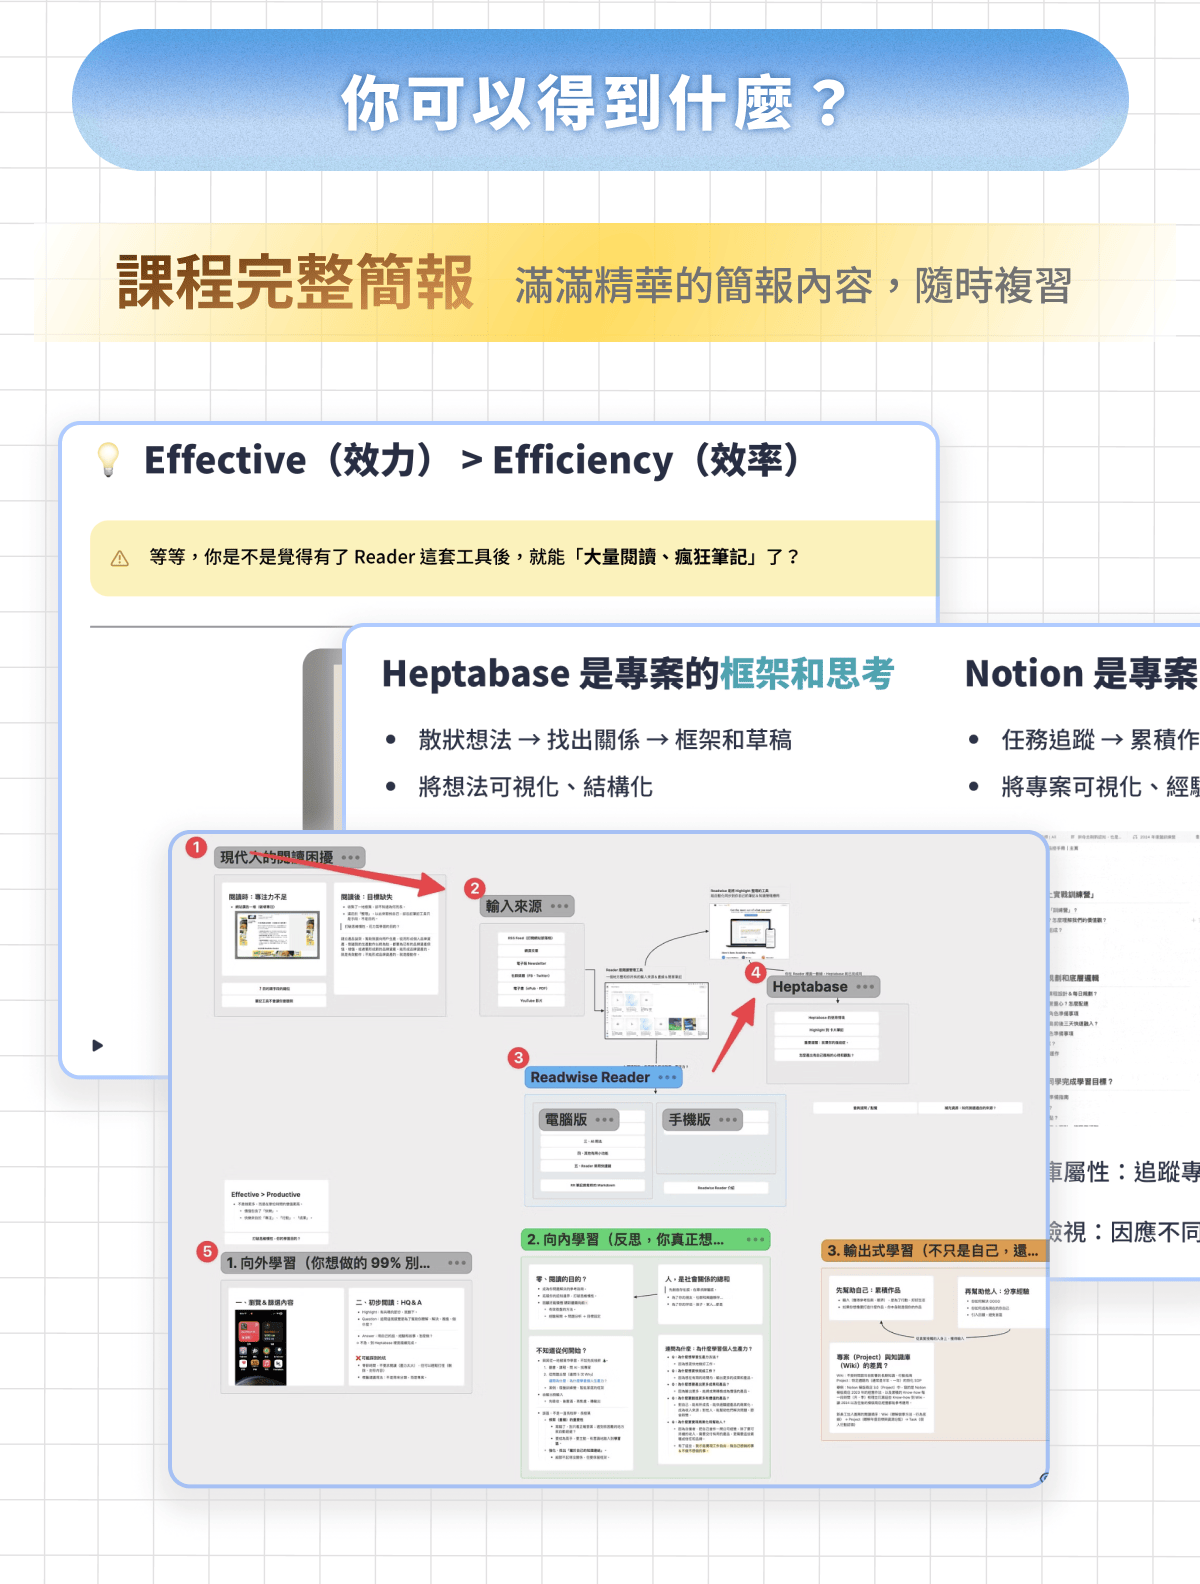Click the red number 1 marker
This screenshot has width=1200, height=1584.
(x=197, y=847)
